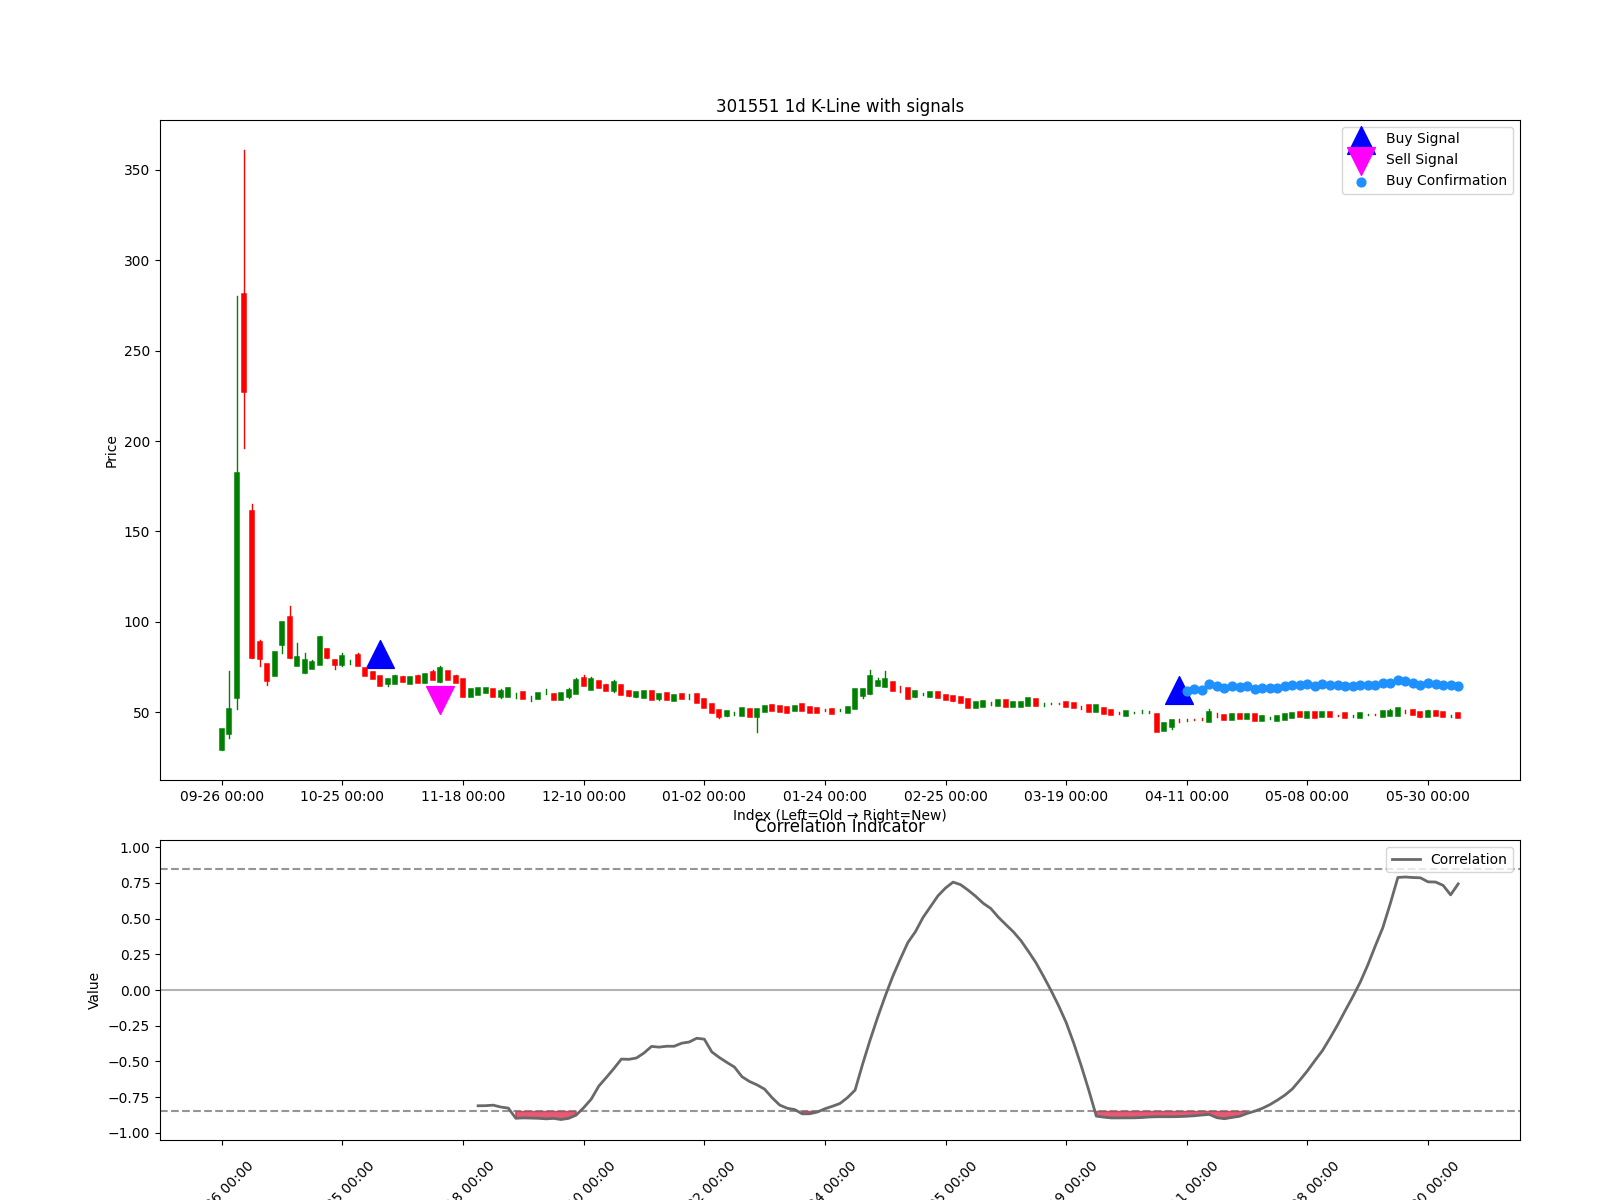Click the '09-26 00:00' date tick label
Screen dimensions: 1600x1200
point(222,797)
